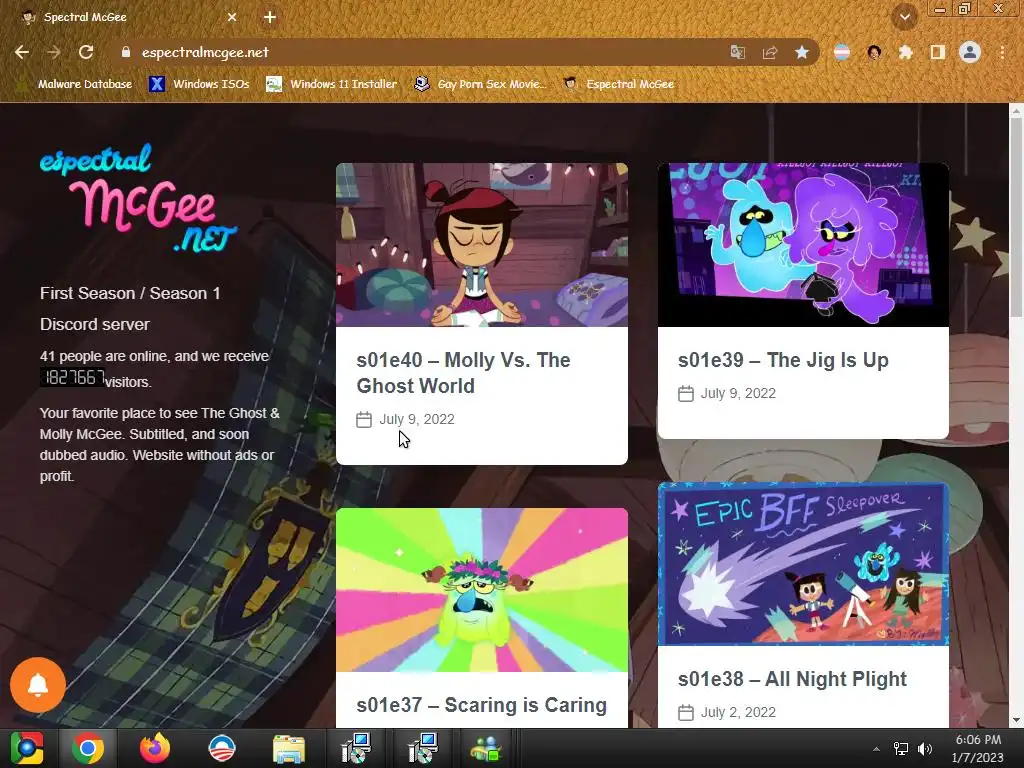Click the calendar icon beside s01e40 date
Viewport: 1024px width, 768px height.
tap(364, 419)
